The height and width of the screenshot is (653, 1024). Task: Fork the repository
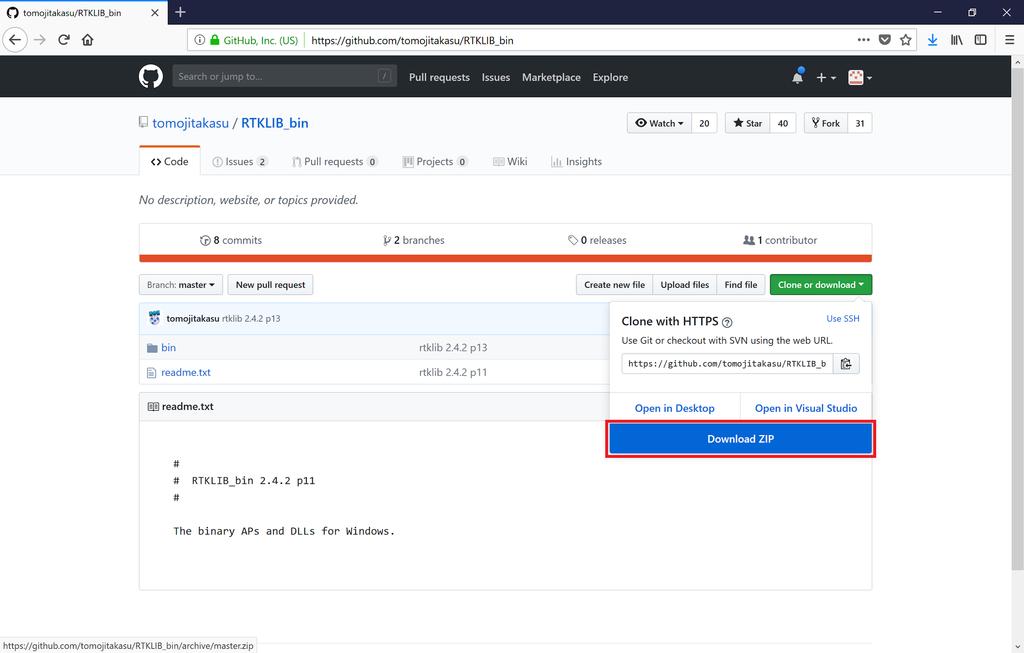pos(826,123)
